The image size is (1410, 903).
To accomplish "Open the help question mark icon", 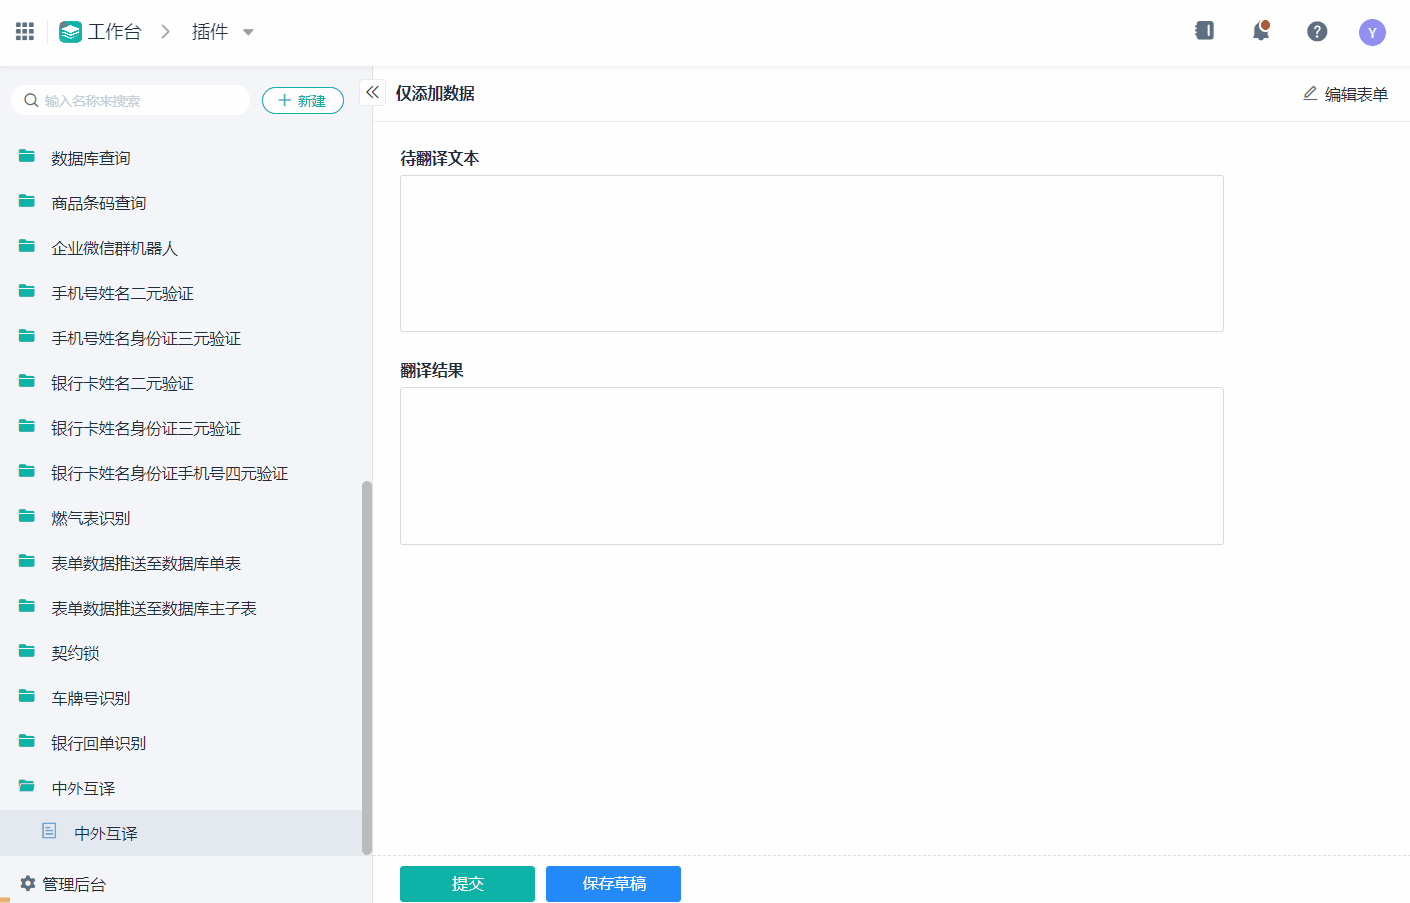I will tap(1317, 32).
